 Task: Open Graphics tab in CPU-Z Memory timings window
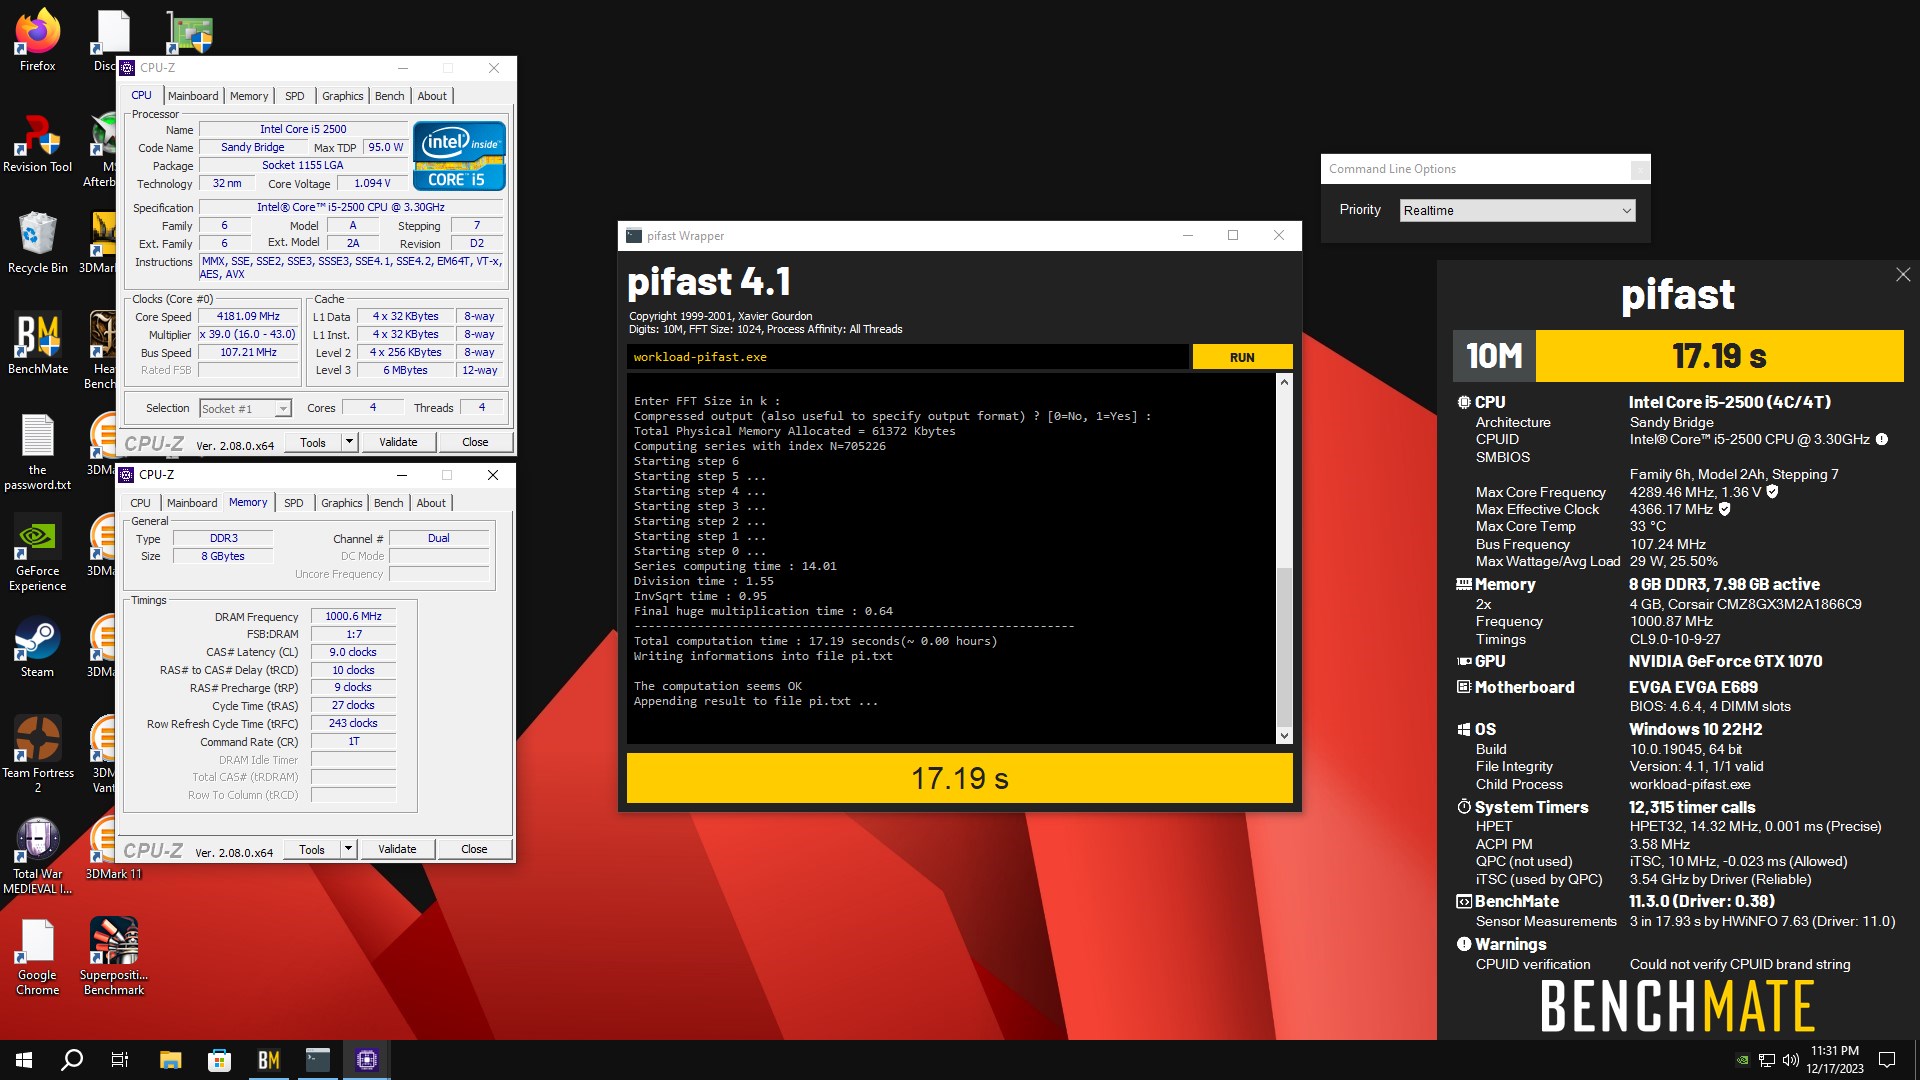342,503
